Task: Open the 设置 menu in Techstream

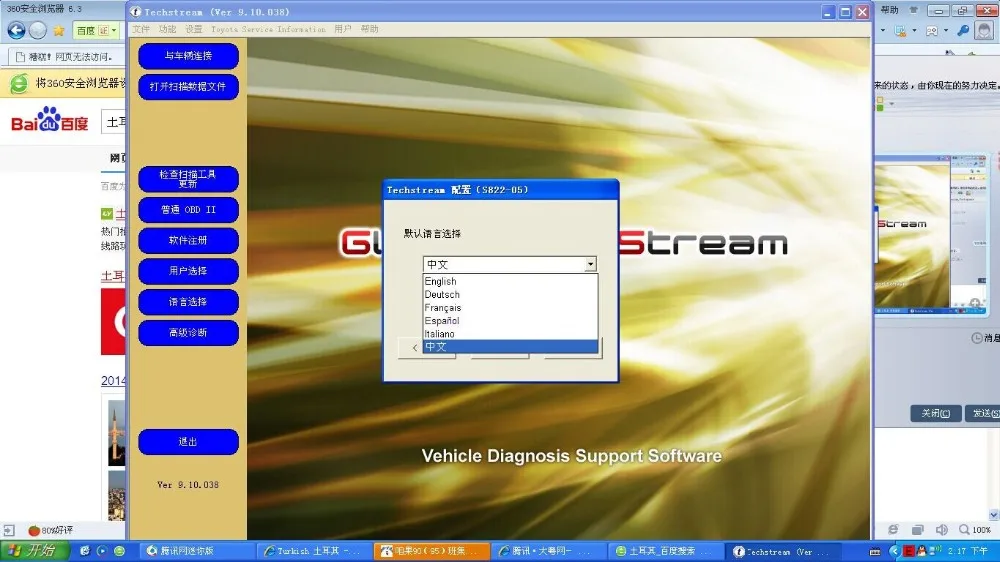Action: click(193, 29)
